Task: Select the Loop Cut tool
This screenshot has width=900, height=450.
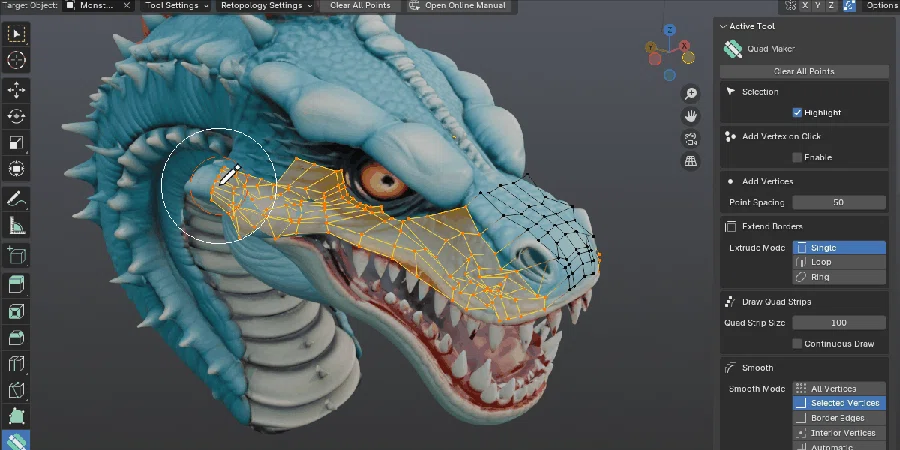Action: [16, 364]
